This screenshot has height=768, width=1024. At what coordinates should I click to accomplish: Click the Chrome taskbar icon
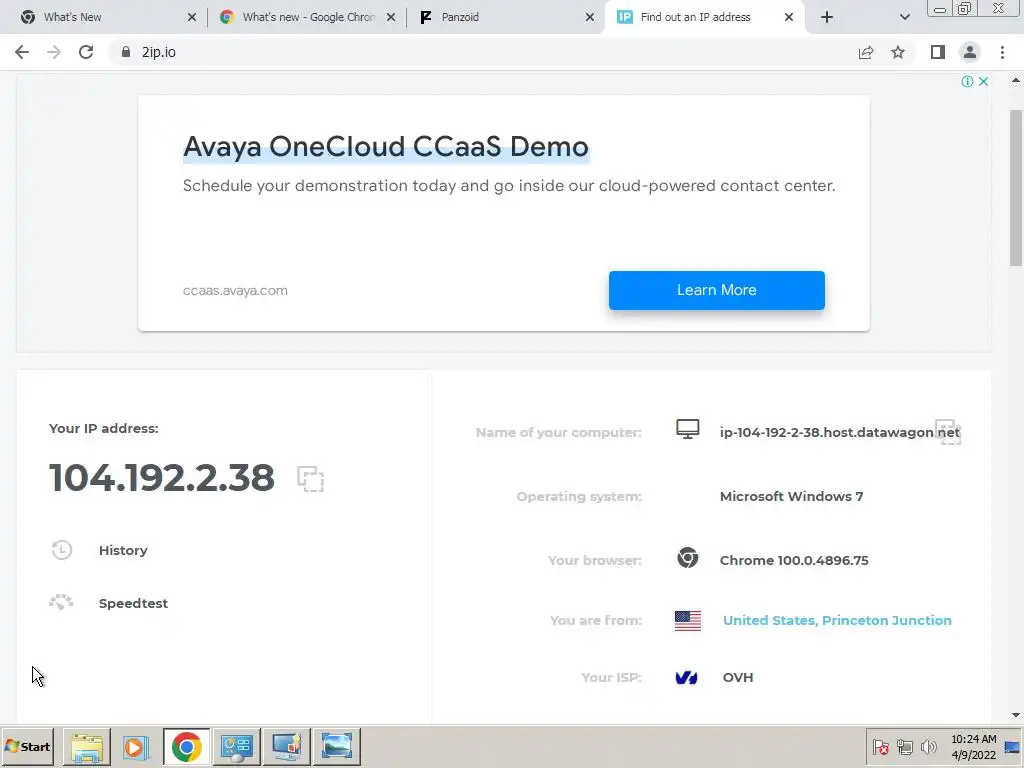pos(187,747)
